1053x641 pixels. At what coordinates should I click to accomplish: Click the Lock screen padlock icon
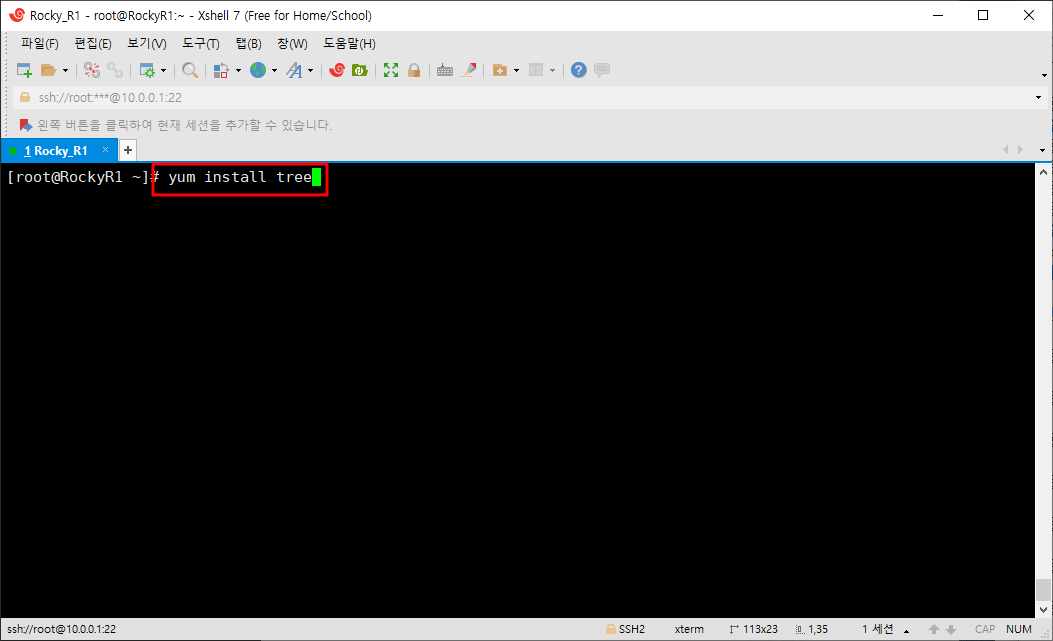click(414, 70)
